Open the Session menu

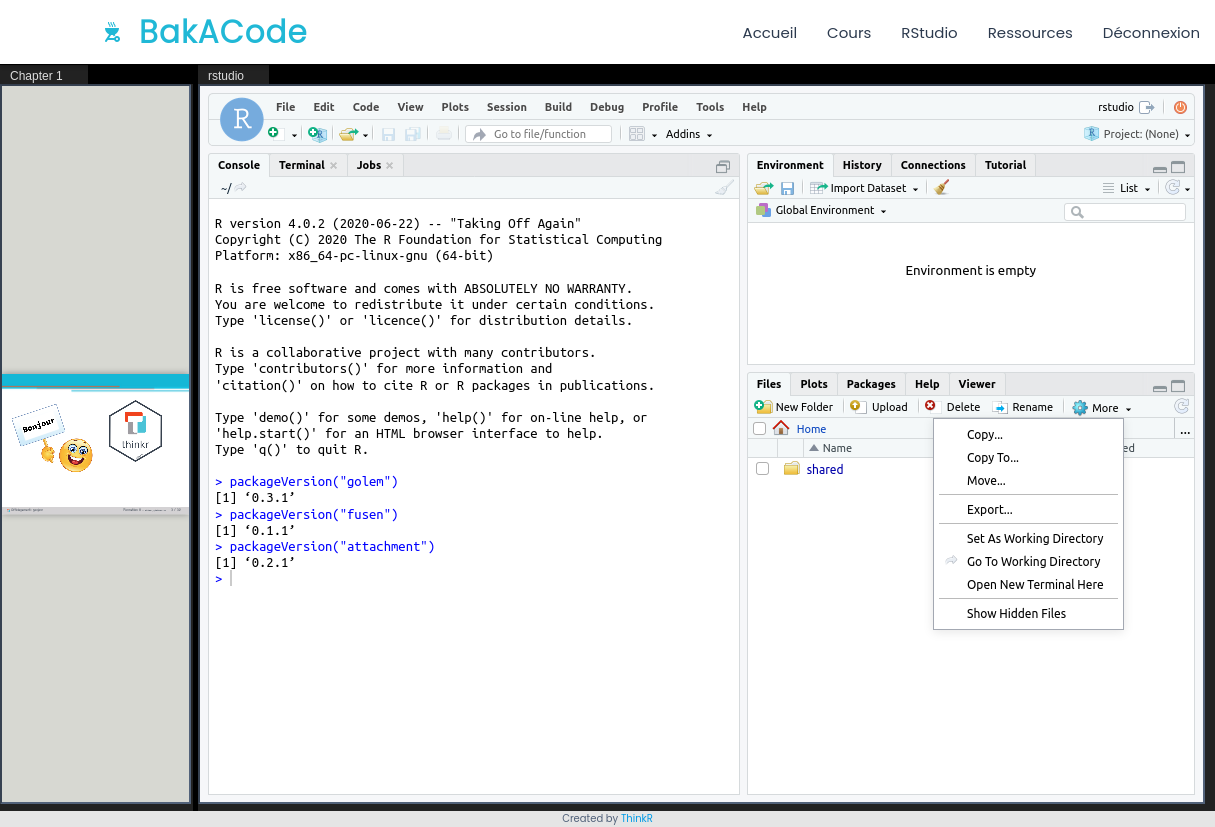point(507,107)
